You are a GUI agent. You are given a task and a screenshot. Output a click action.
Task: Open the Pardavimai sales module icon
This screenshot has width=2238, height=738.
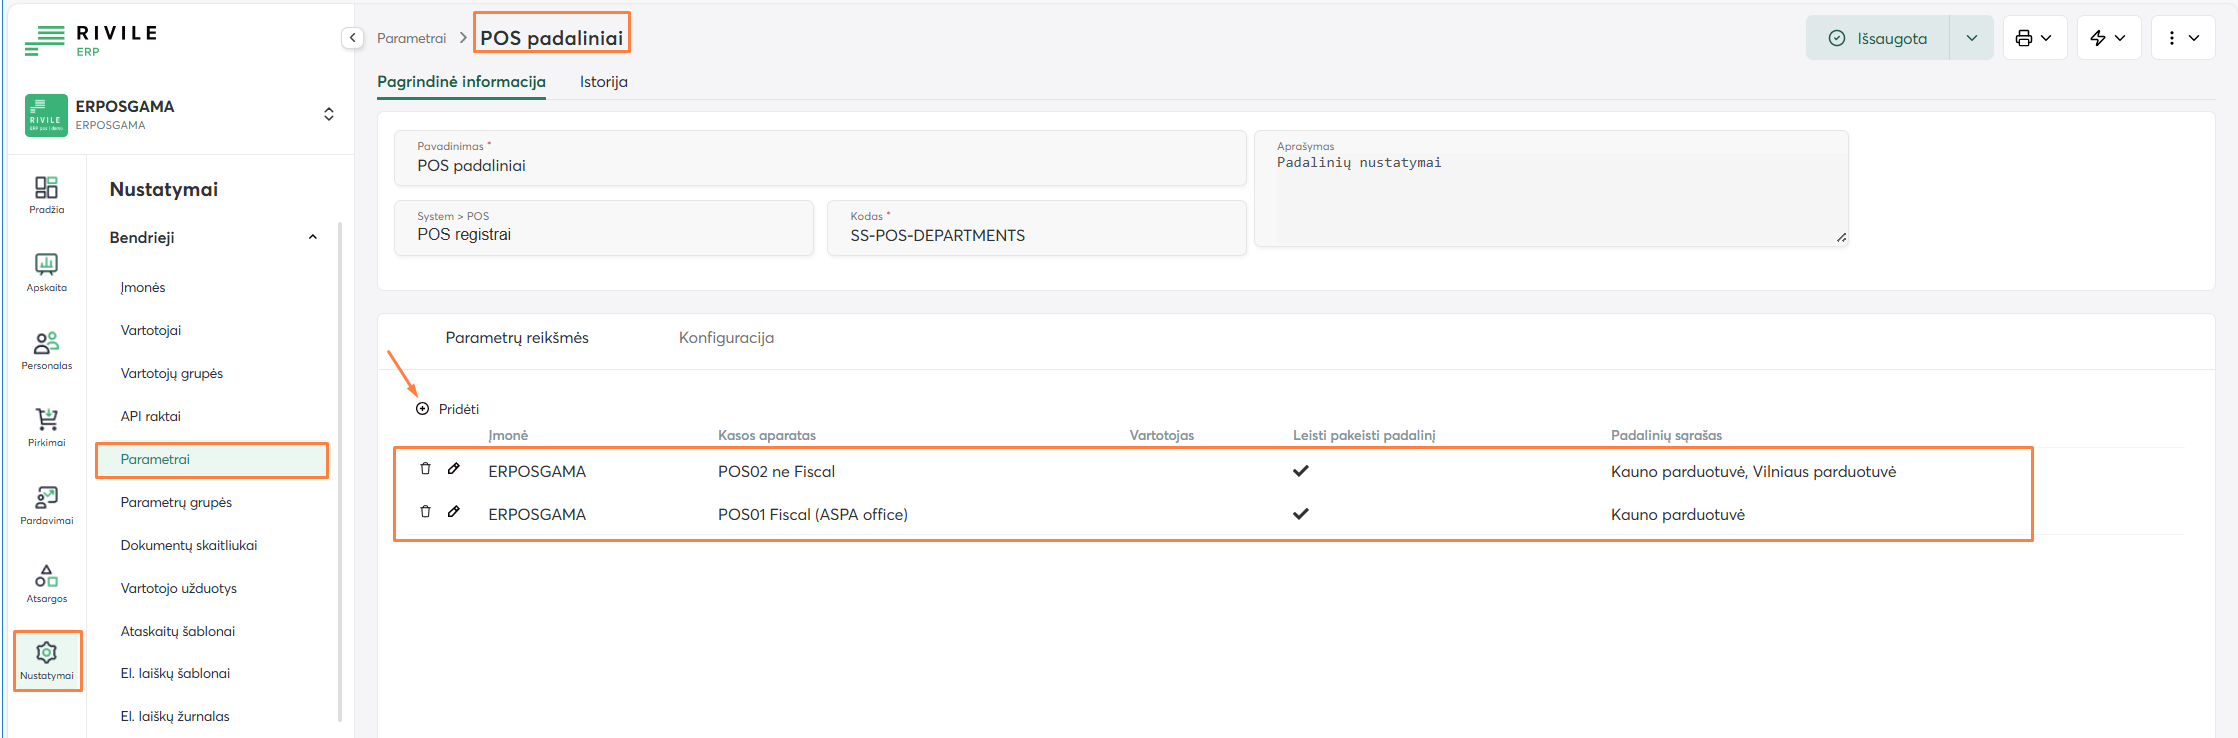46,505
